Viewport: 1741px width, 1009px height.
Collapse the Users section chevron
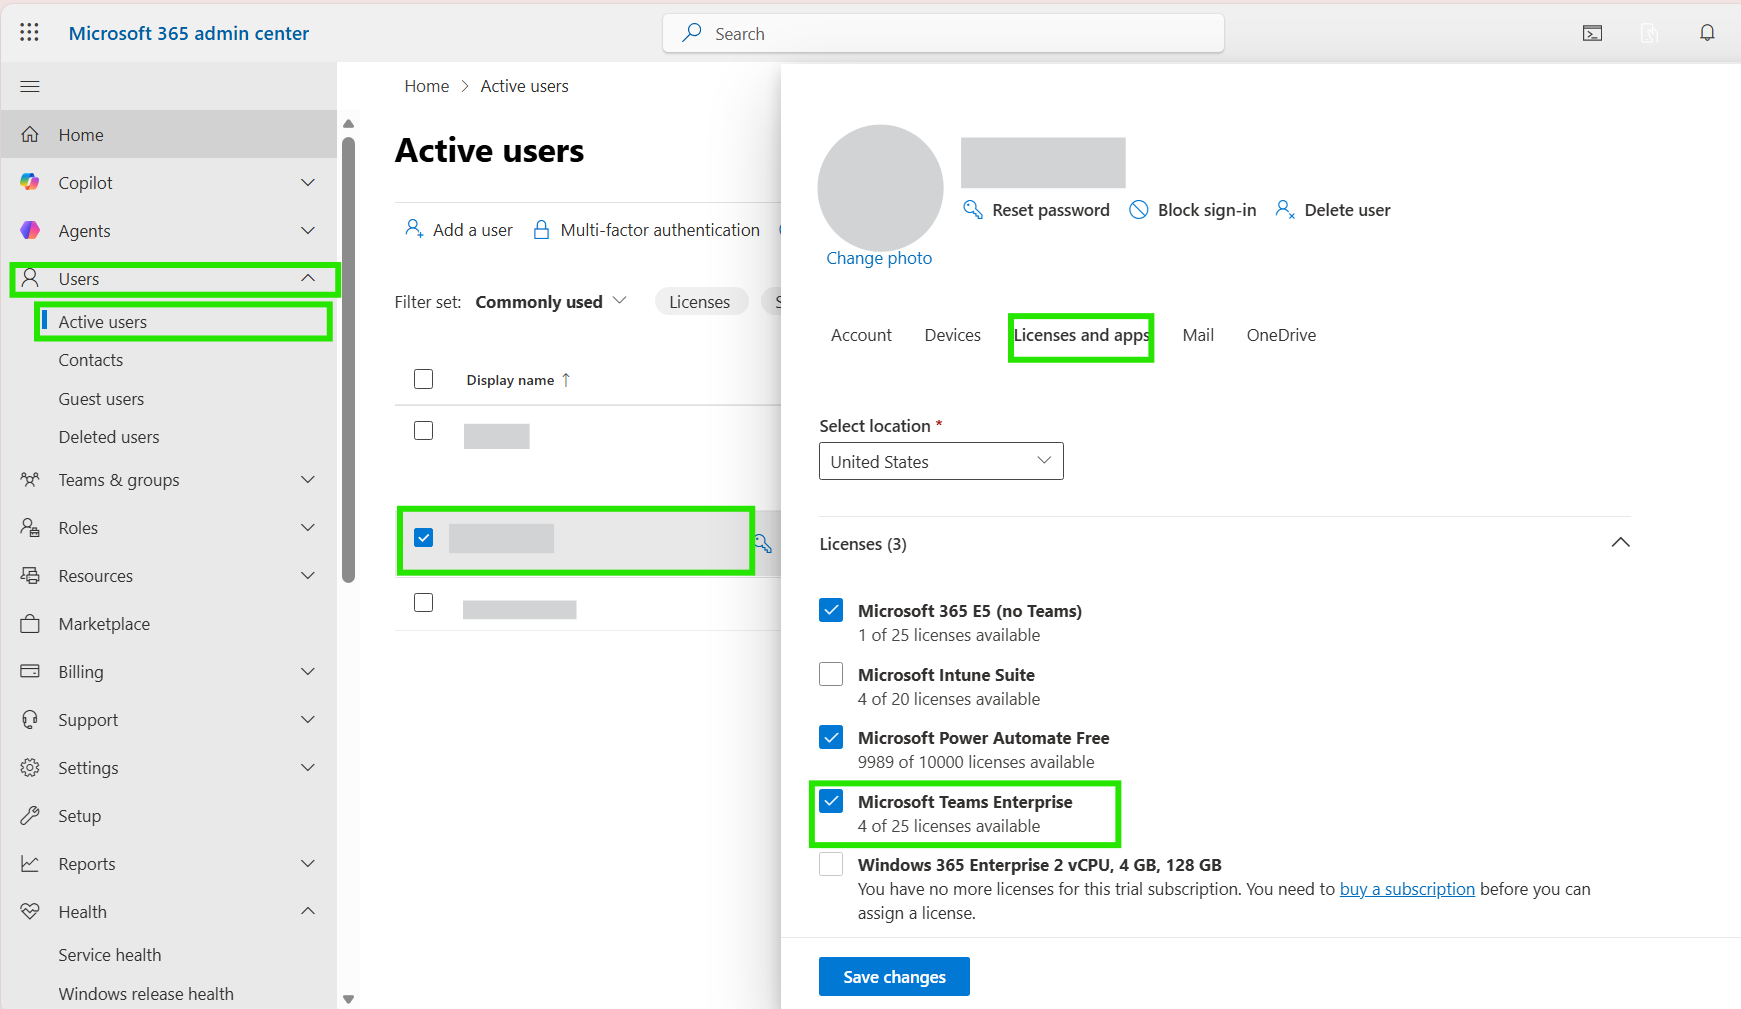click(x=308, y=278)
